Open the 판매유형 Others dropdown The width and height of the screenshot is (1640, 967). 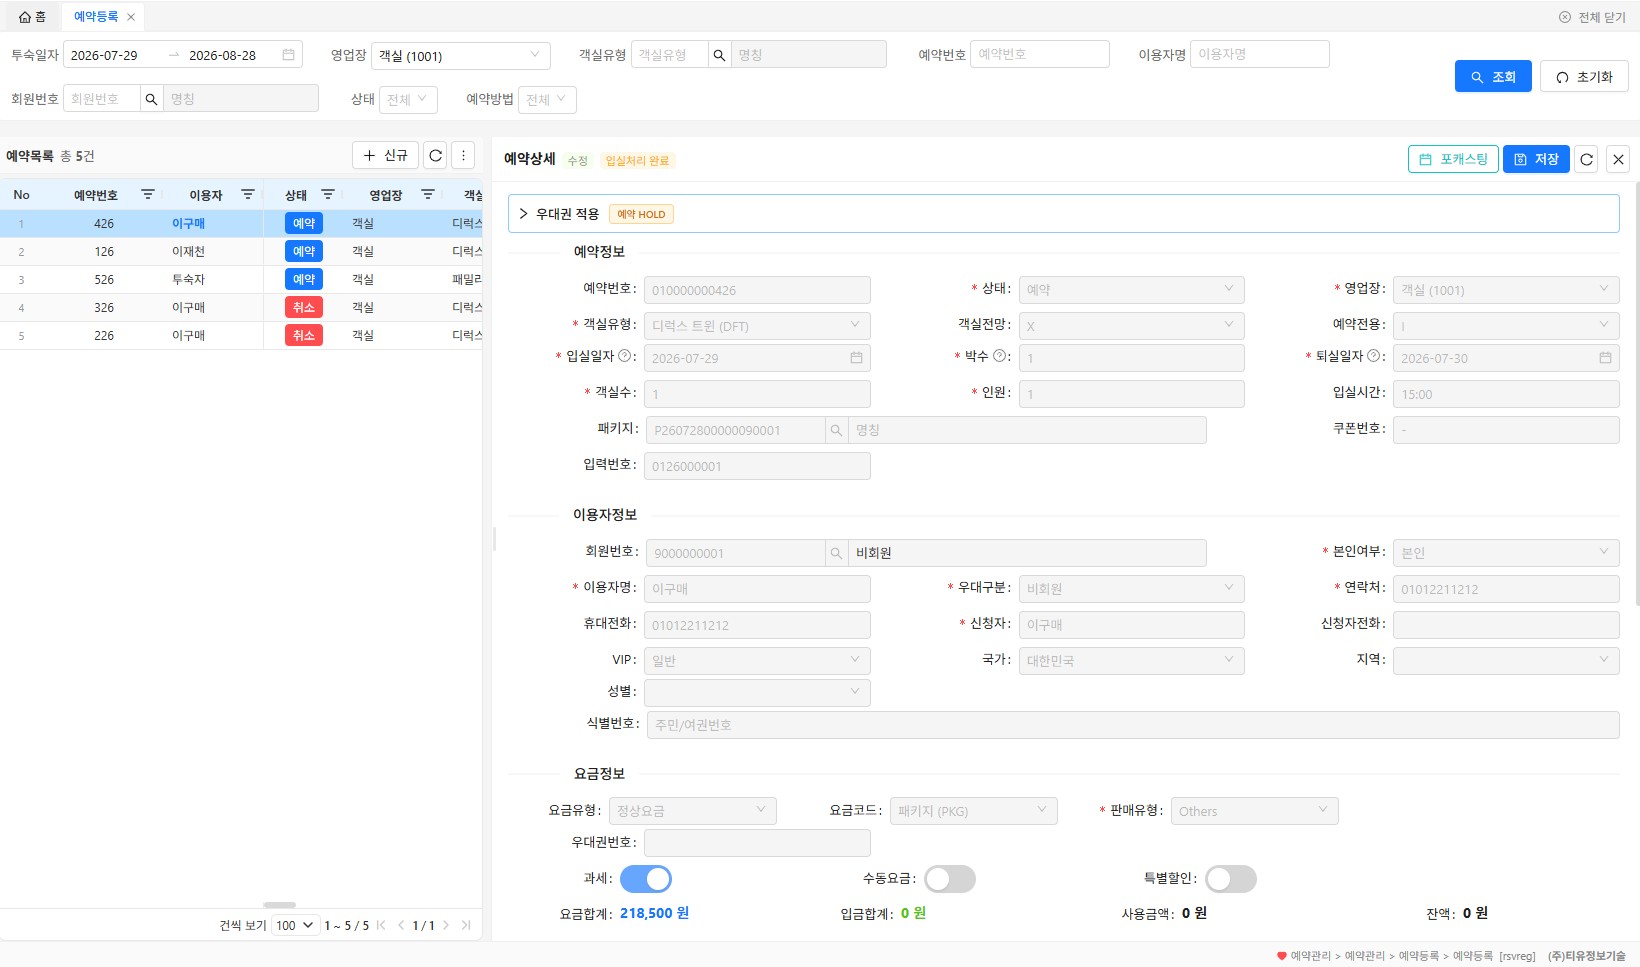pyautogui.click(x=1254, y=811)
